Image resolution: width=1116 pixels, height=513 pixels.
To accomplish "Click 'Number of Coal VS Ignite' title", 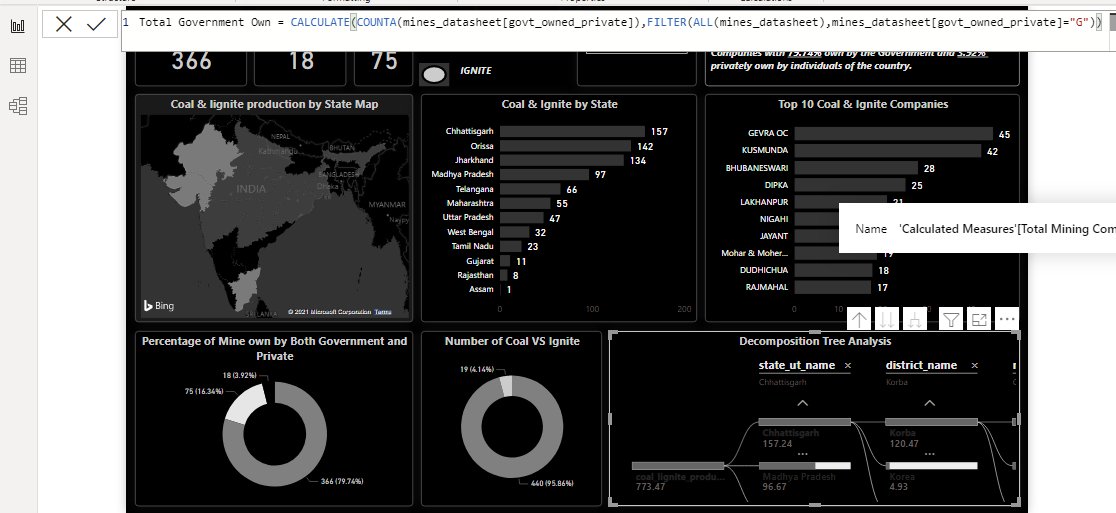I will 512,341.
